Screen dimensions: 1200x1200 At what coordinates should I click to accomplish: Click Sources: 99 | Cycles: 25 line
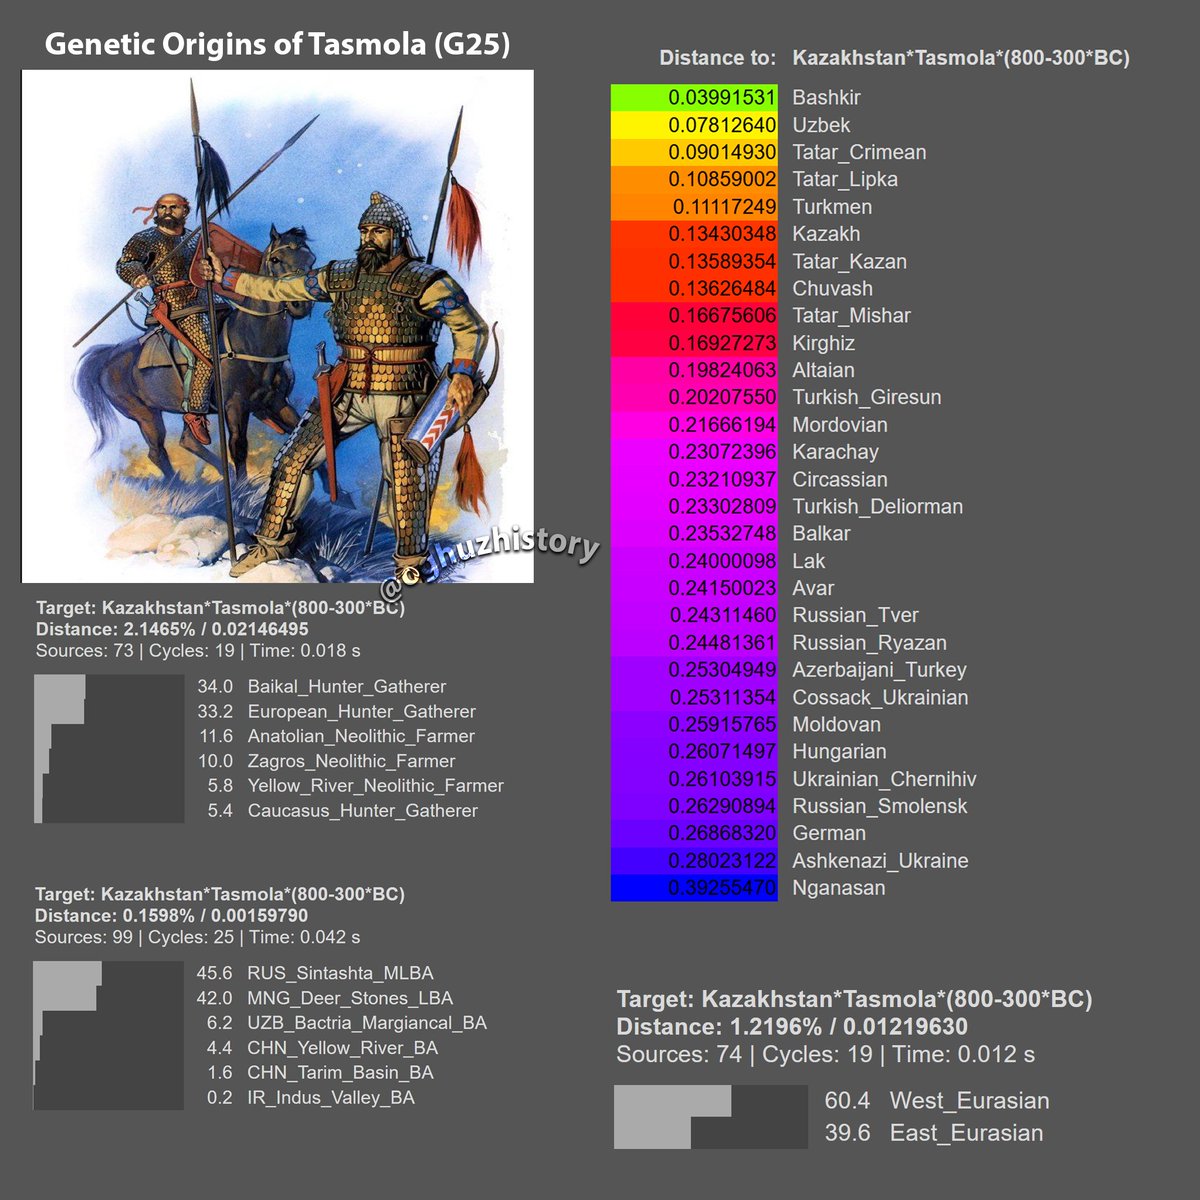pyautogui.click(x=198, y=938)
